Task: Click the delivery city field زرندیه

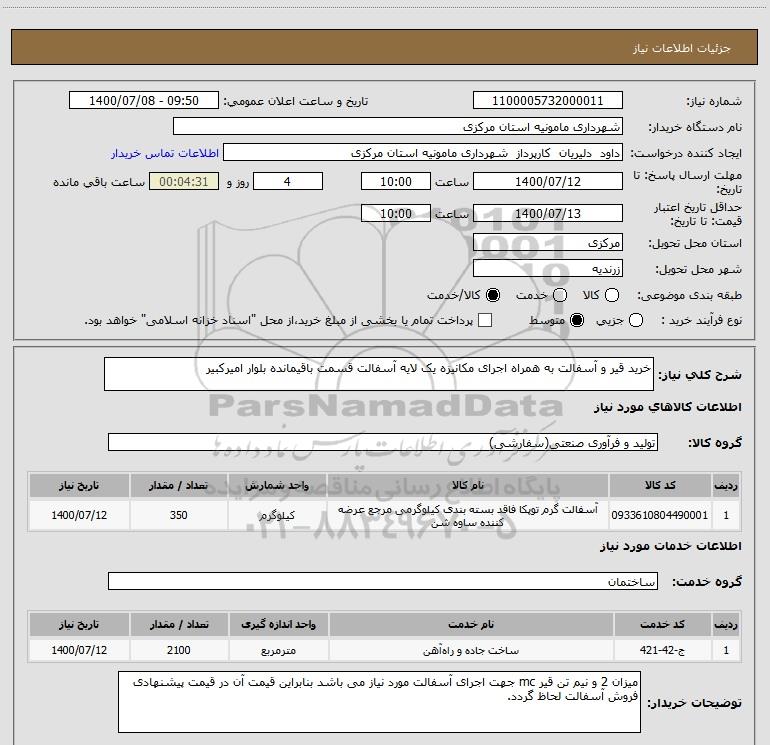Action: (548, 269)
